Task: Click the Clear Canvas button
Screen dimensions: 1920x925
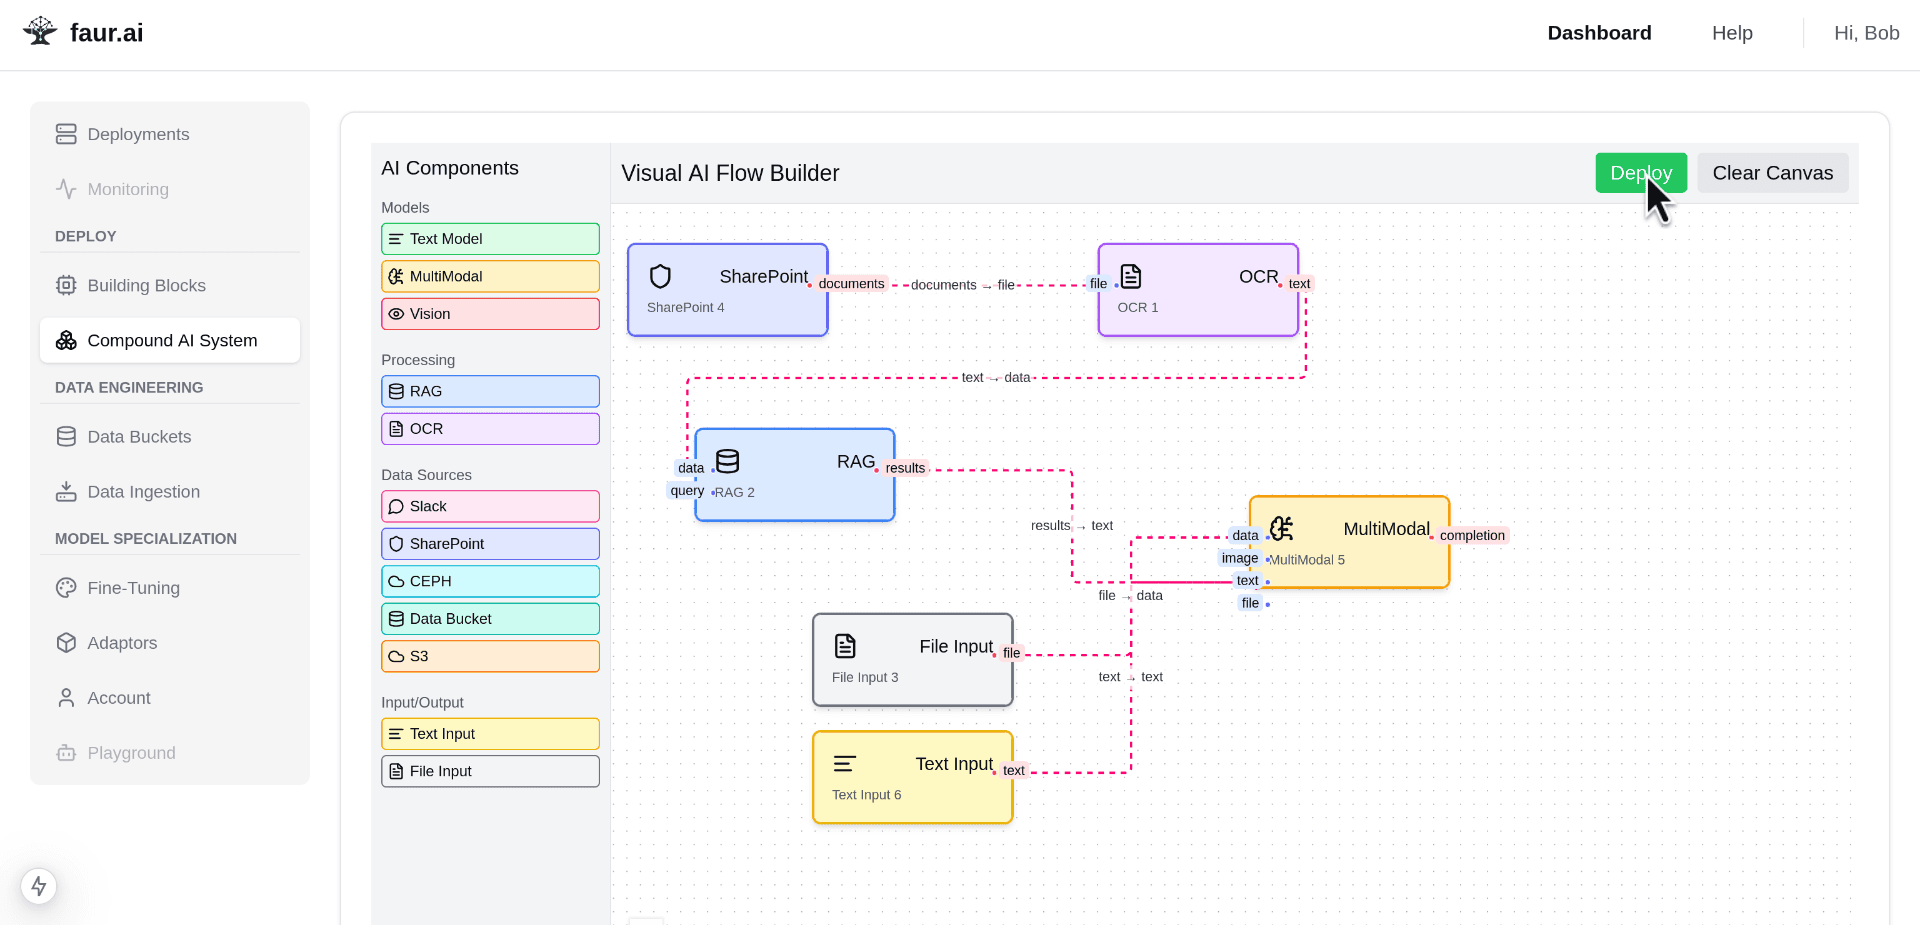Action: (x=1773, y=173)
